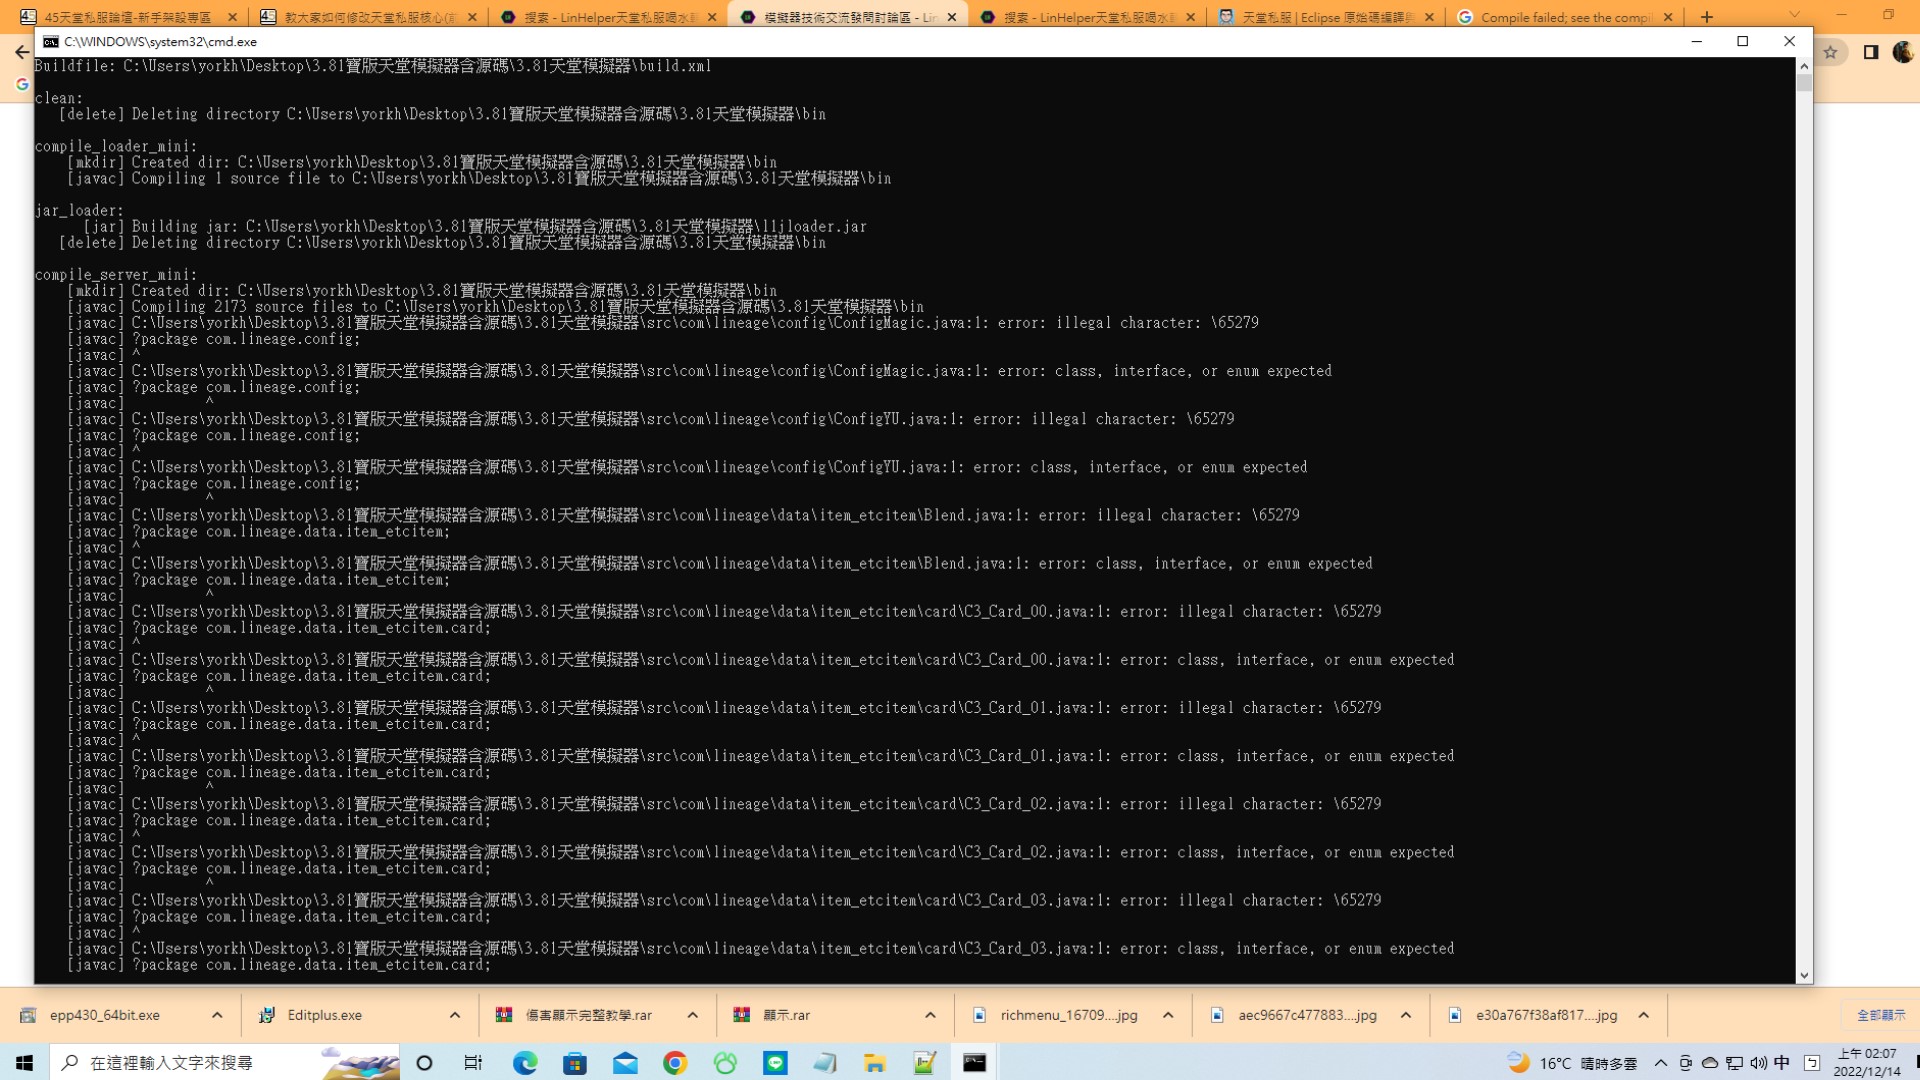
Task: Click the cmd scrollbar down arrow
Action: (x=1804, y=976)
